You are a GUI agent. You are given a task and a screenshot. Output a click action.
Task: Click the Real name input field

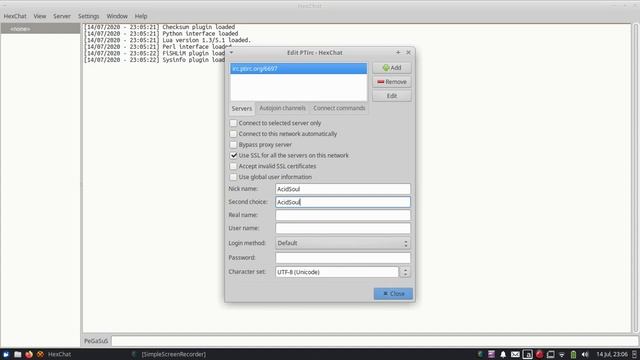pyautogui.click(x=342, y=215)
